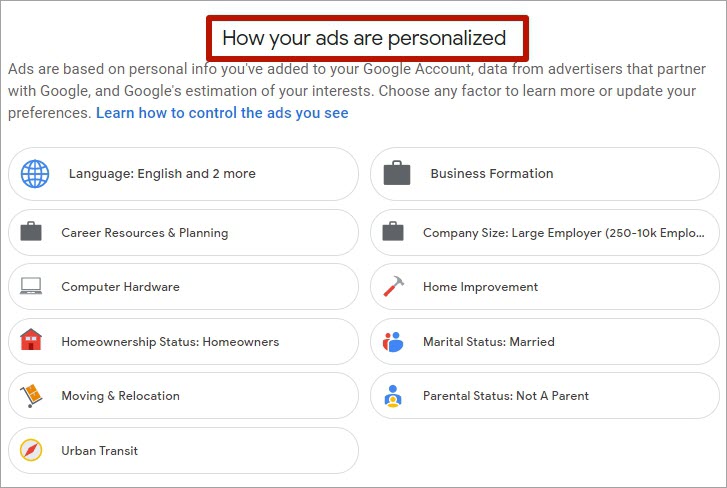727x488 pixels.
Task: Click the briefcase icon beside Business Formation
Action: point(397,173)
